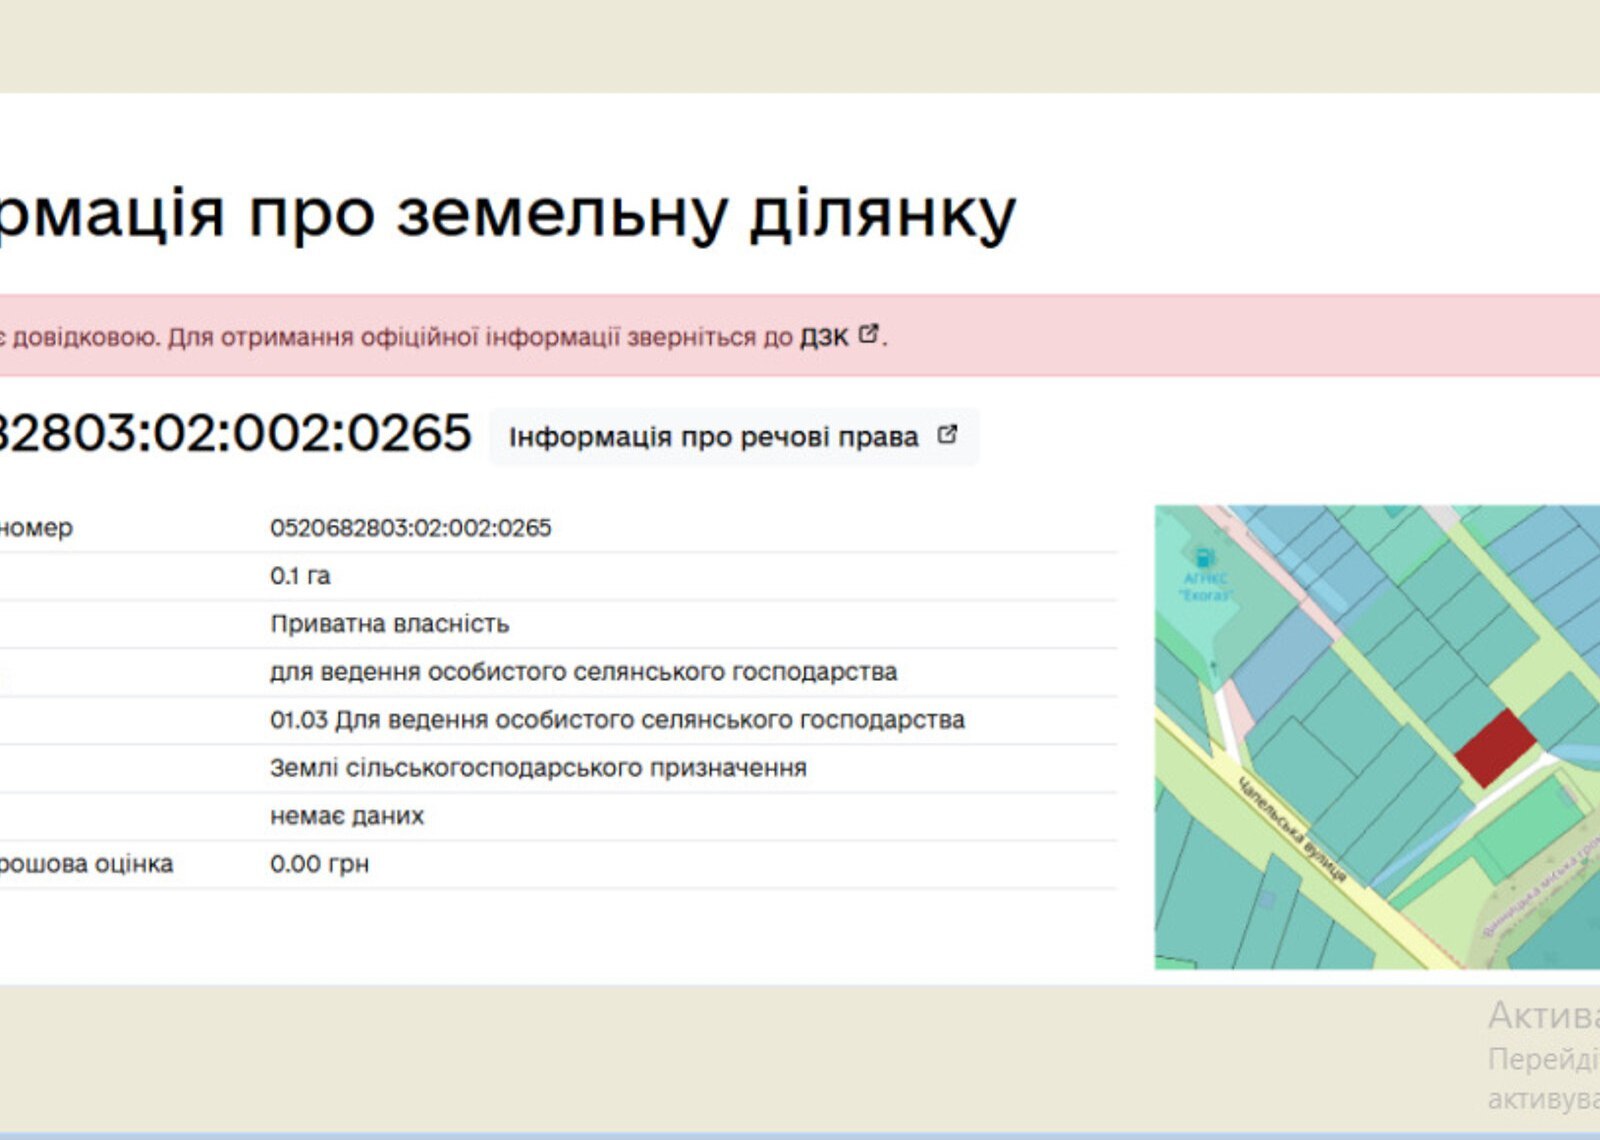Image resolution: width=1600 pixels, height=1140 pixels.
Task: Click the parcel map thumbnail
Action: click(x=1376, y=737)
